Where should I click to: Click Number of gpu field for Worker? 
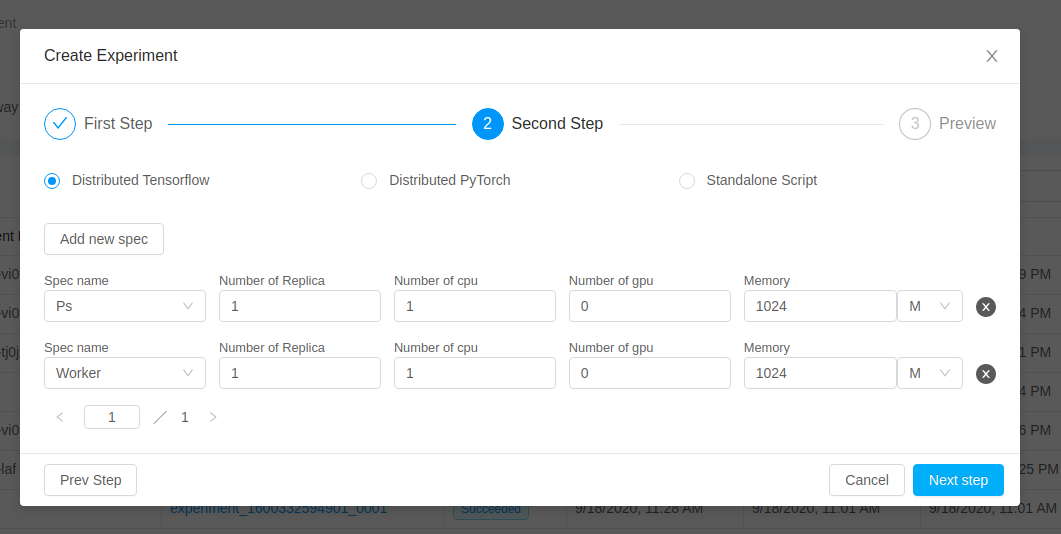coord(649,373)
